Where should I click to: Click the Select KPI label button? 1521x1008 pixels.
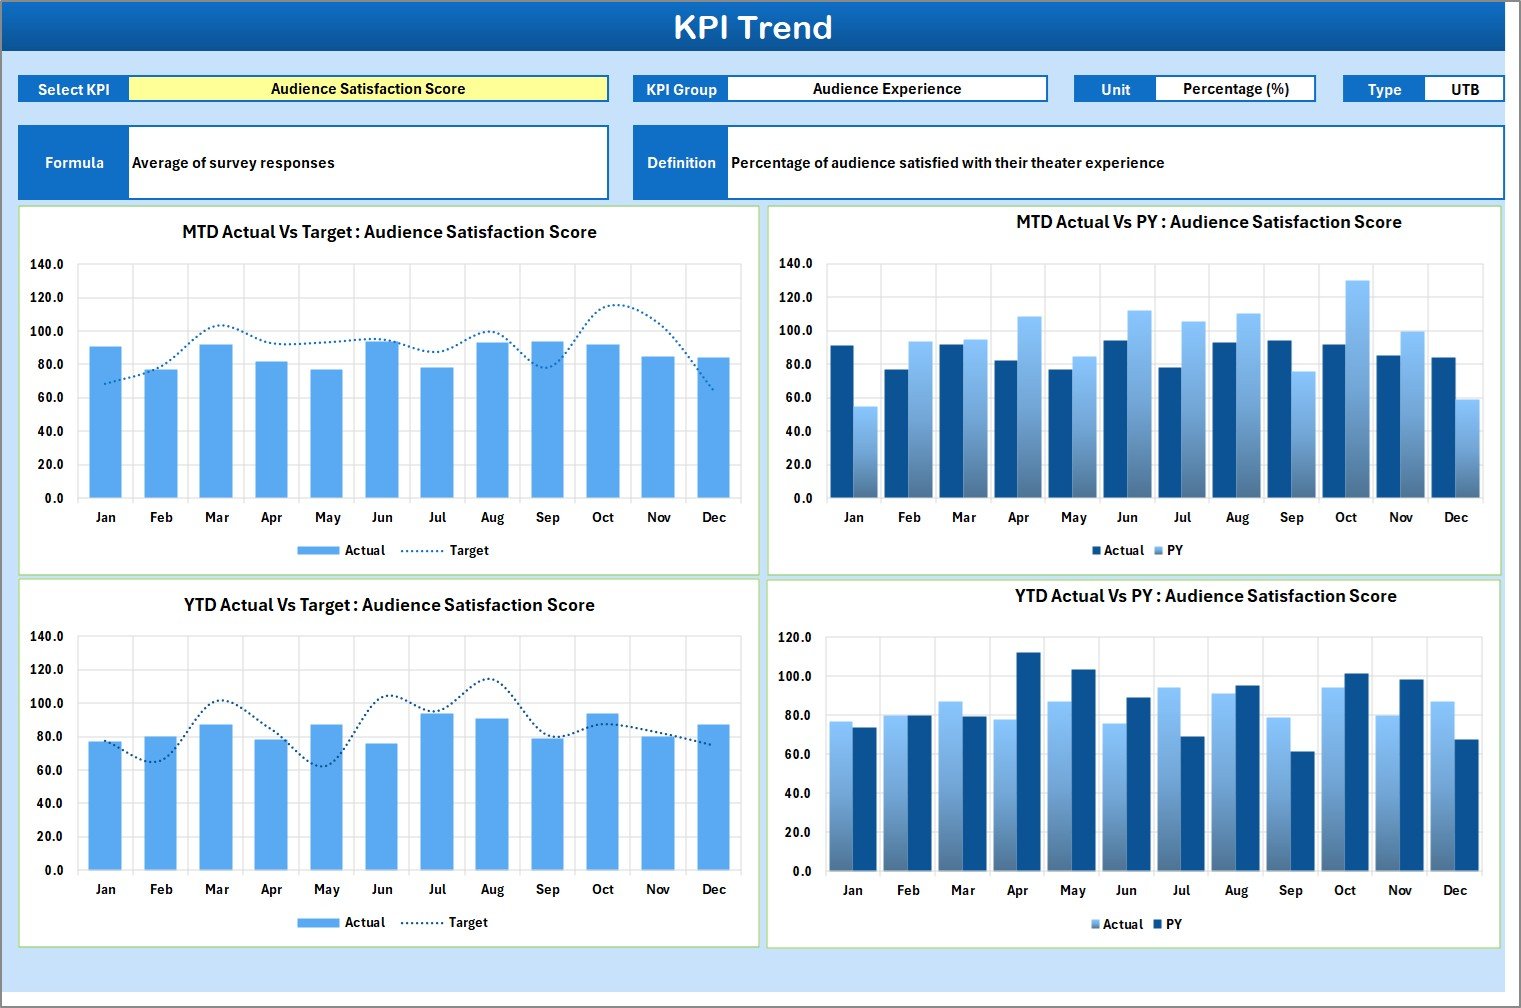72,88
